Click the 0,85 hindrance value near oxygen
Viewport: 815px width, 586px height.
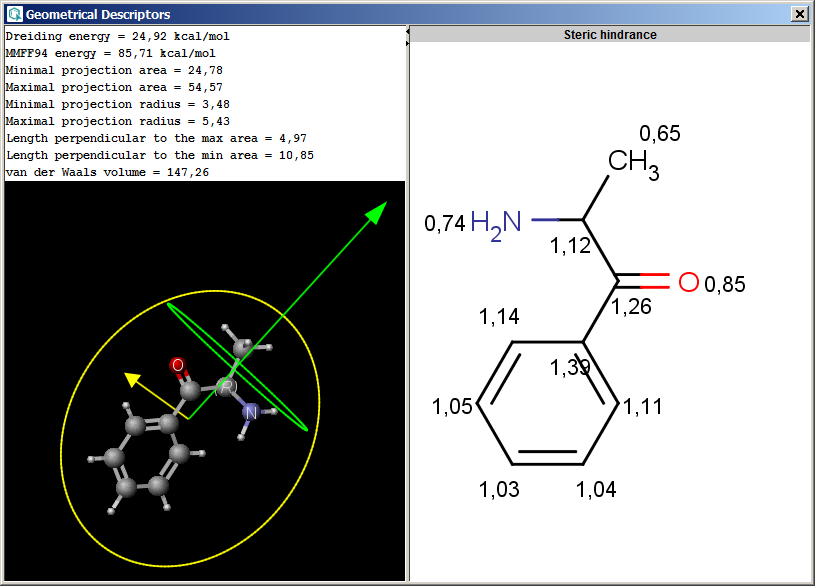pyautogui.click(x=725, y=285)
